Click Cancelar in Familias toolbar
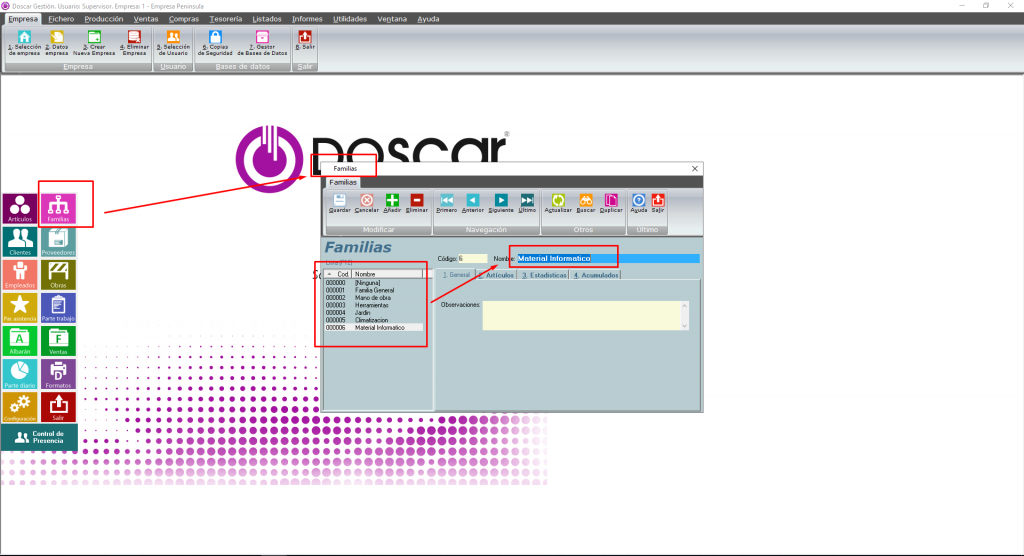The image size is (1024, 556). (366, 203)
